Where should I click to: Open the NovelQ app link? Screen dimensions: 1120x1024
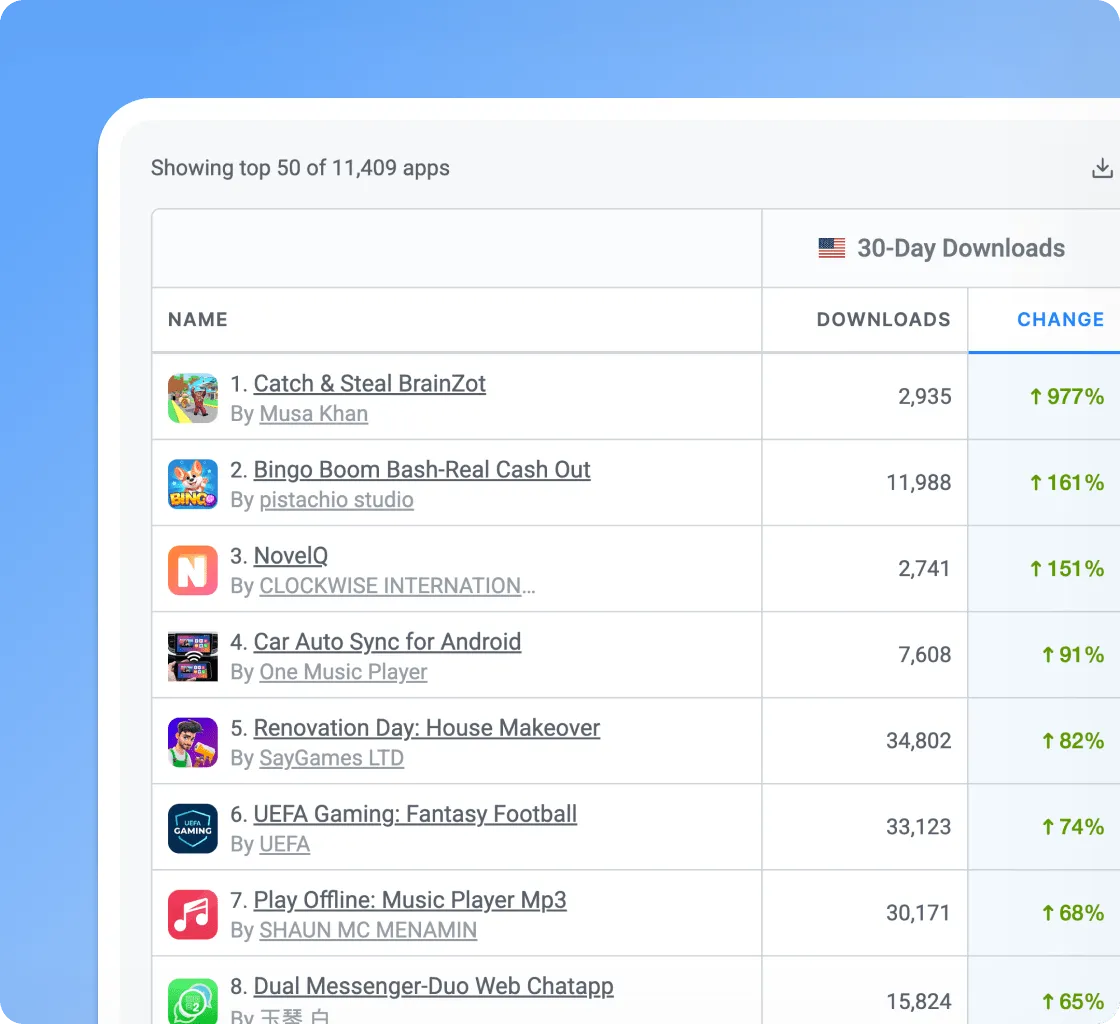(291, 556)
